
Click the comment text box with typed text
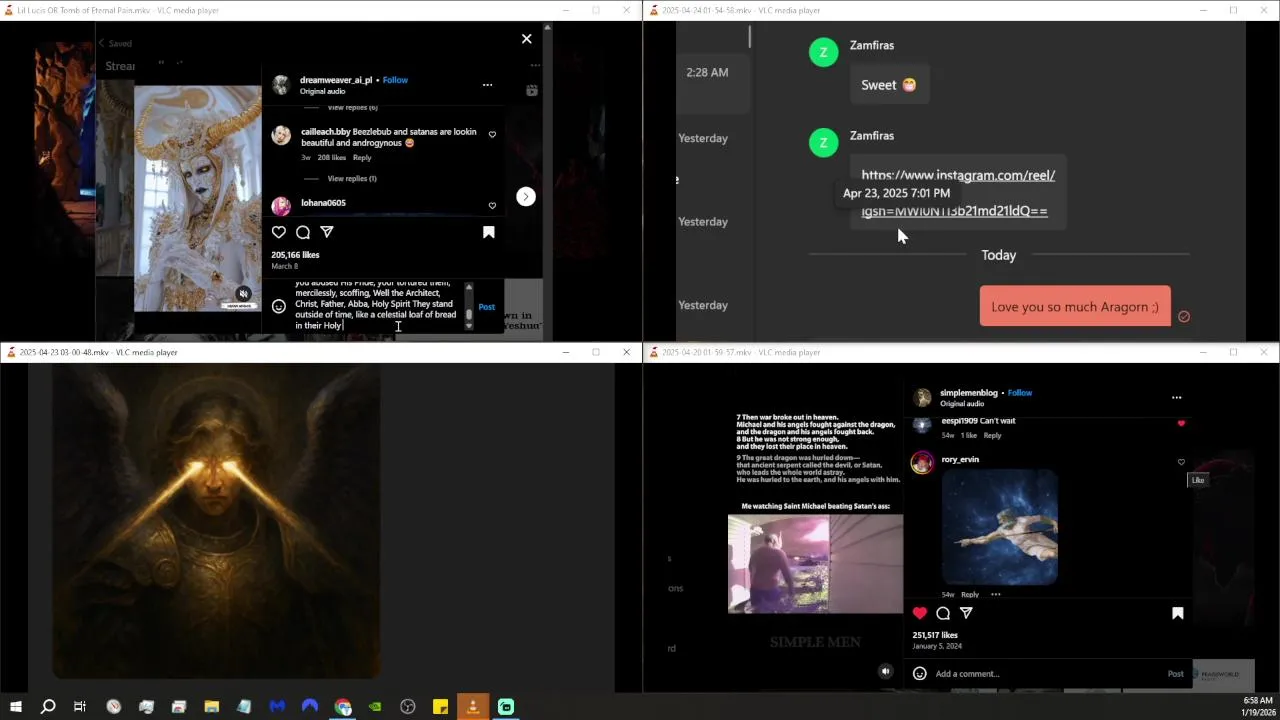point(376,305)
